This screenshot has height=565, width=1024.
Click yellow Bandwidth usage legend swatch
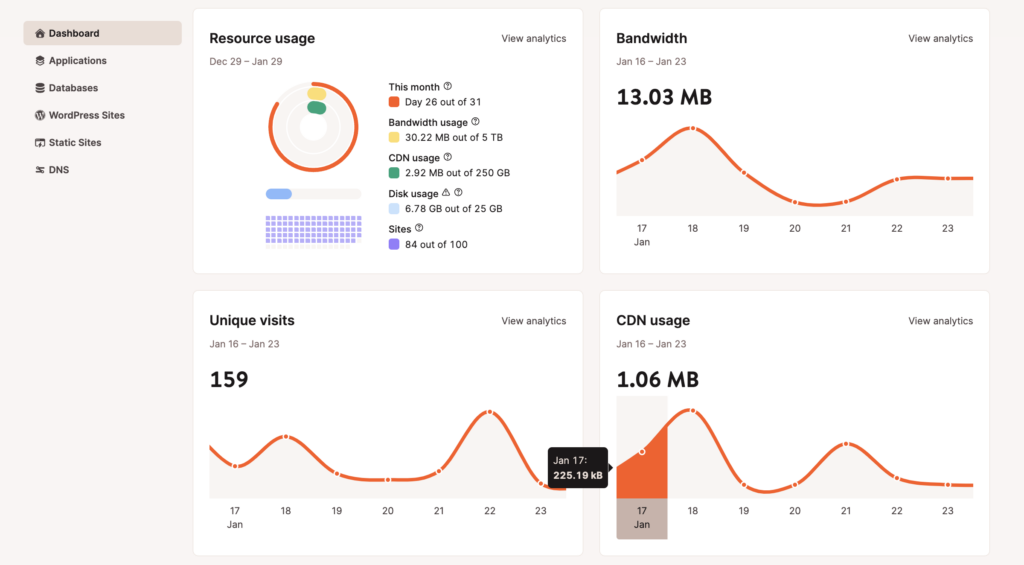[x=394, y=137]
